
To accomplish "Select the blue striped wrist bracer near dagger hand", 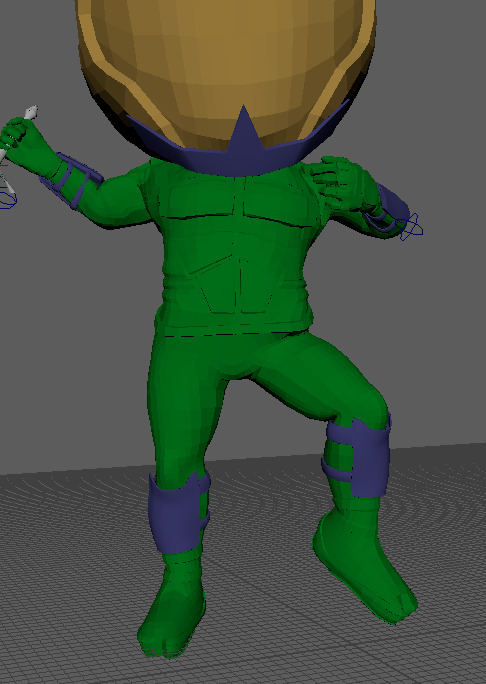I will click(x=72, y=181).
